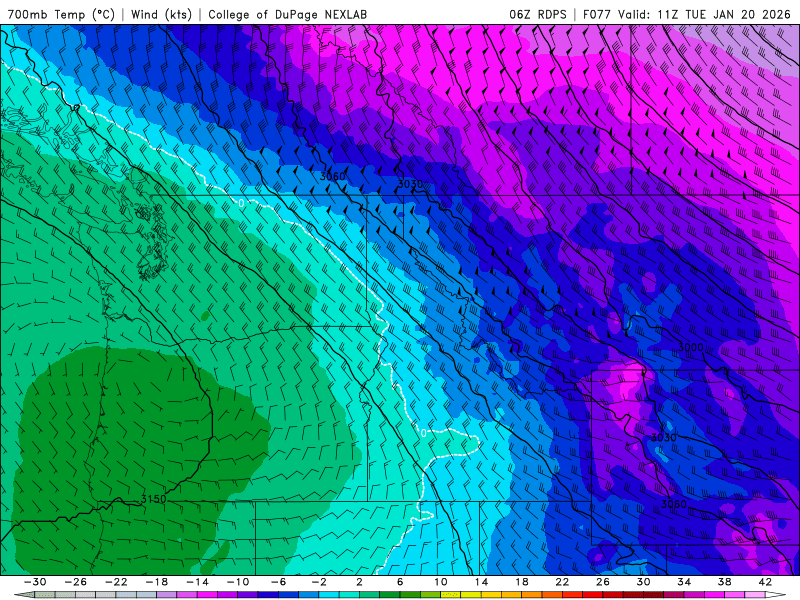Click the "3000" height contour label
This screenshot has width=800, height=600.
(x=690, y=347)
